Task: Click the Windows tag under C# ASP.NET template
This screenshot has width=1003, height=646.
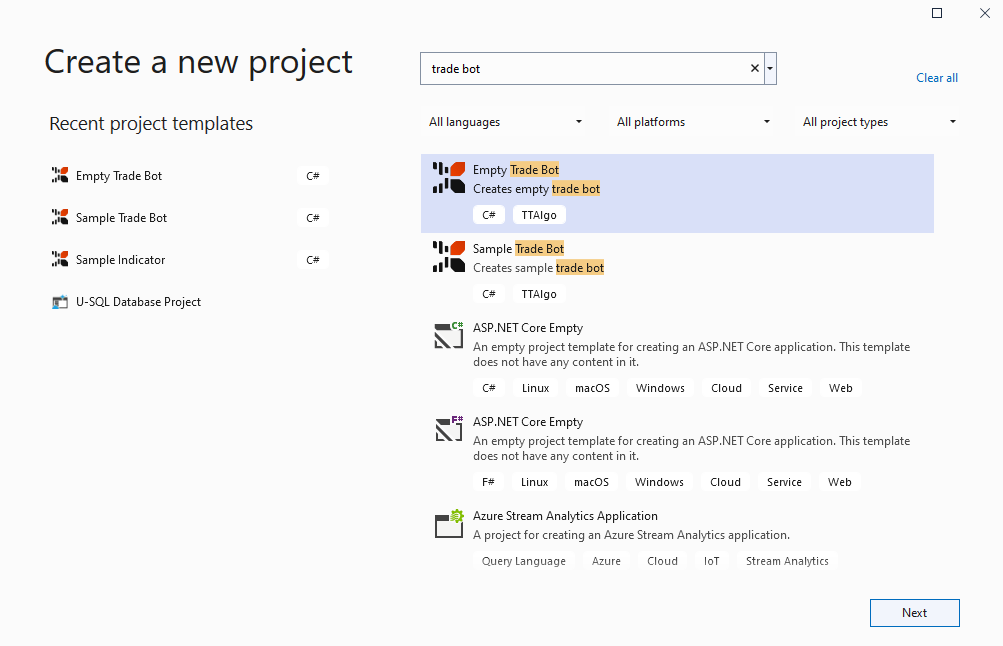Action: click(660, 388)
